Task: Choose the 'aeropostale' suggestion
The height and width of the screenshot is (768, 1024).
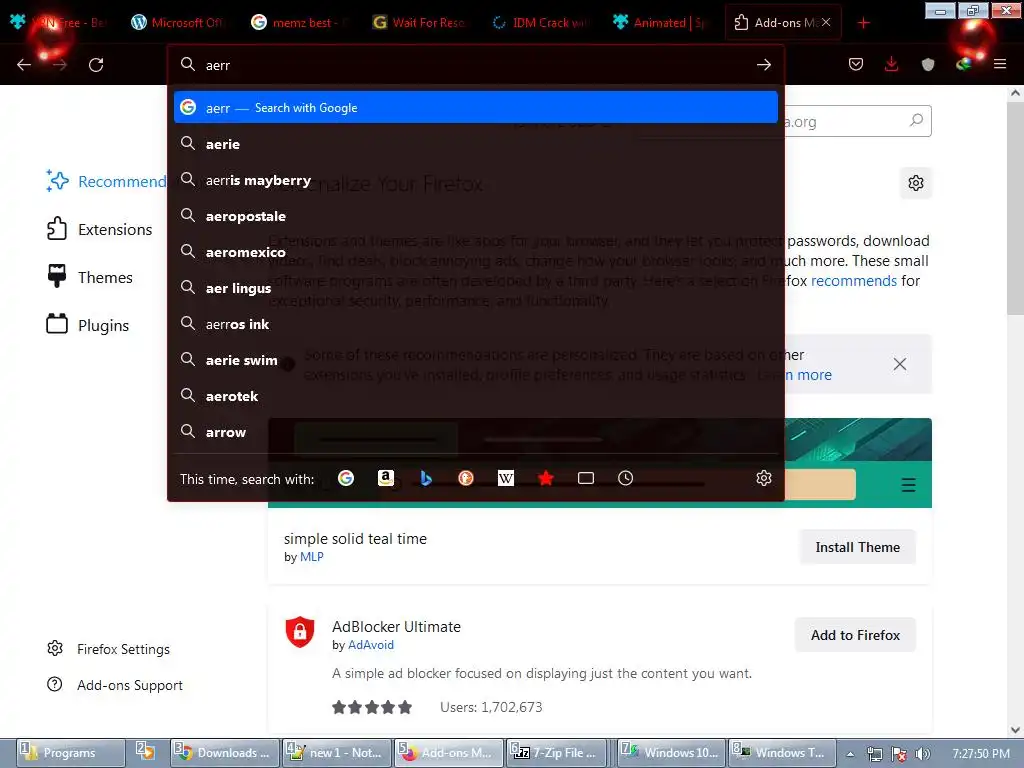Action: pos(475,216)
